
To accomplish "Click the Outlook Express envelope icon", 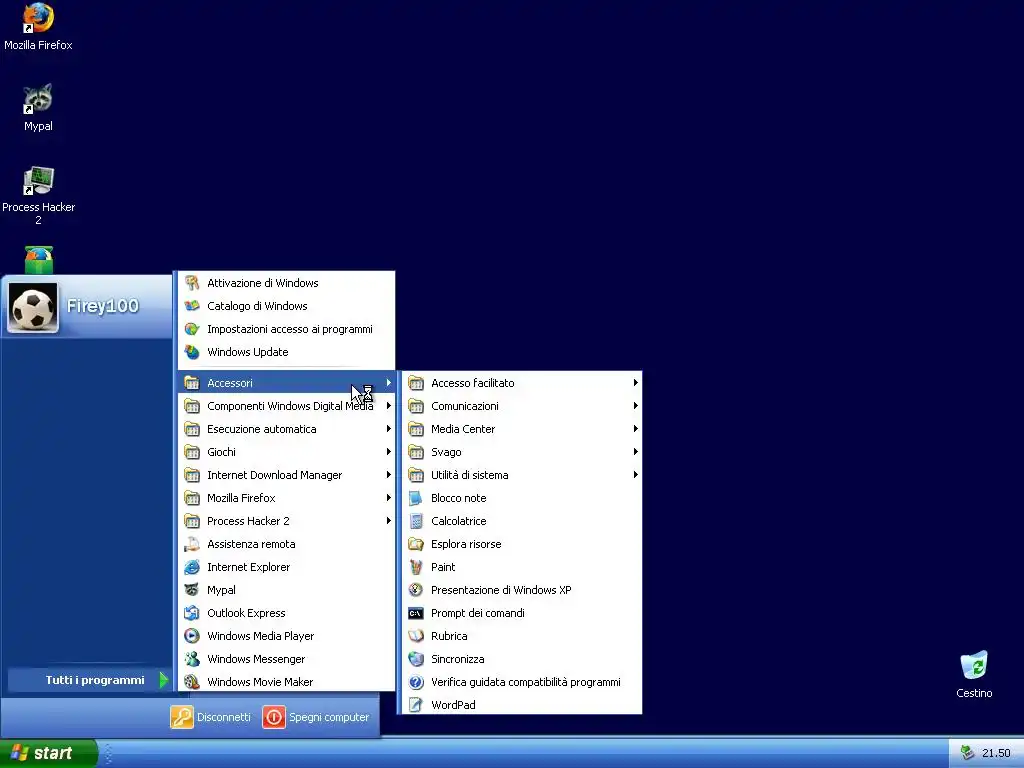I will (x=191, y=613).
